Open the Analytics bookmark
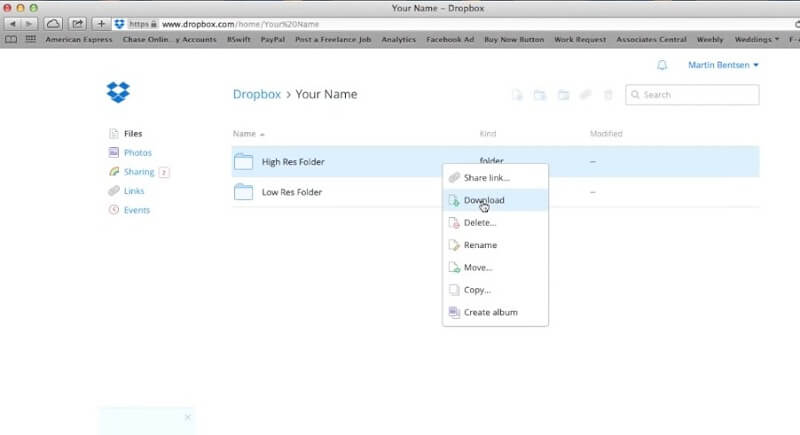800x435 pixels. [398, 39]
